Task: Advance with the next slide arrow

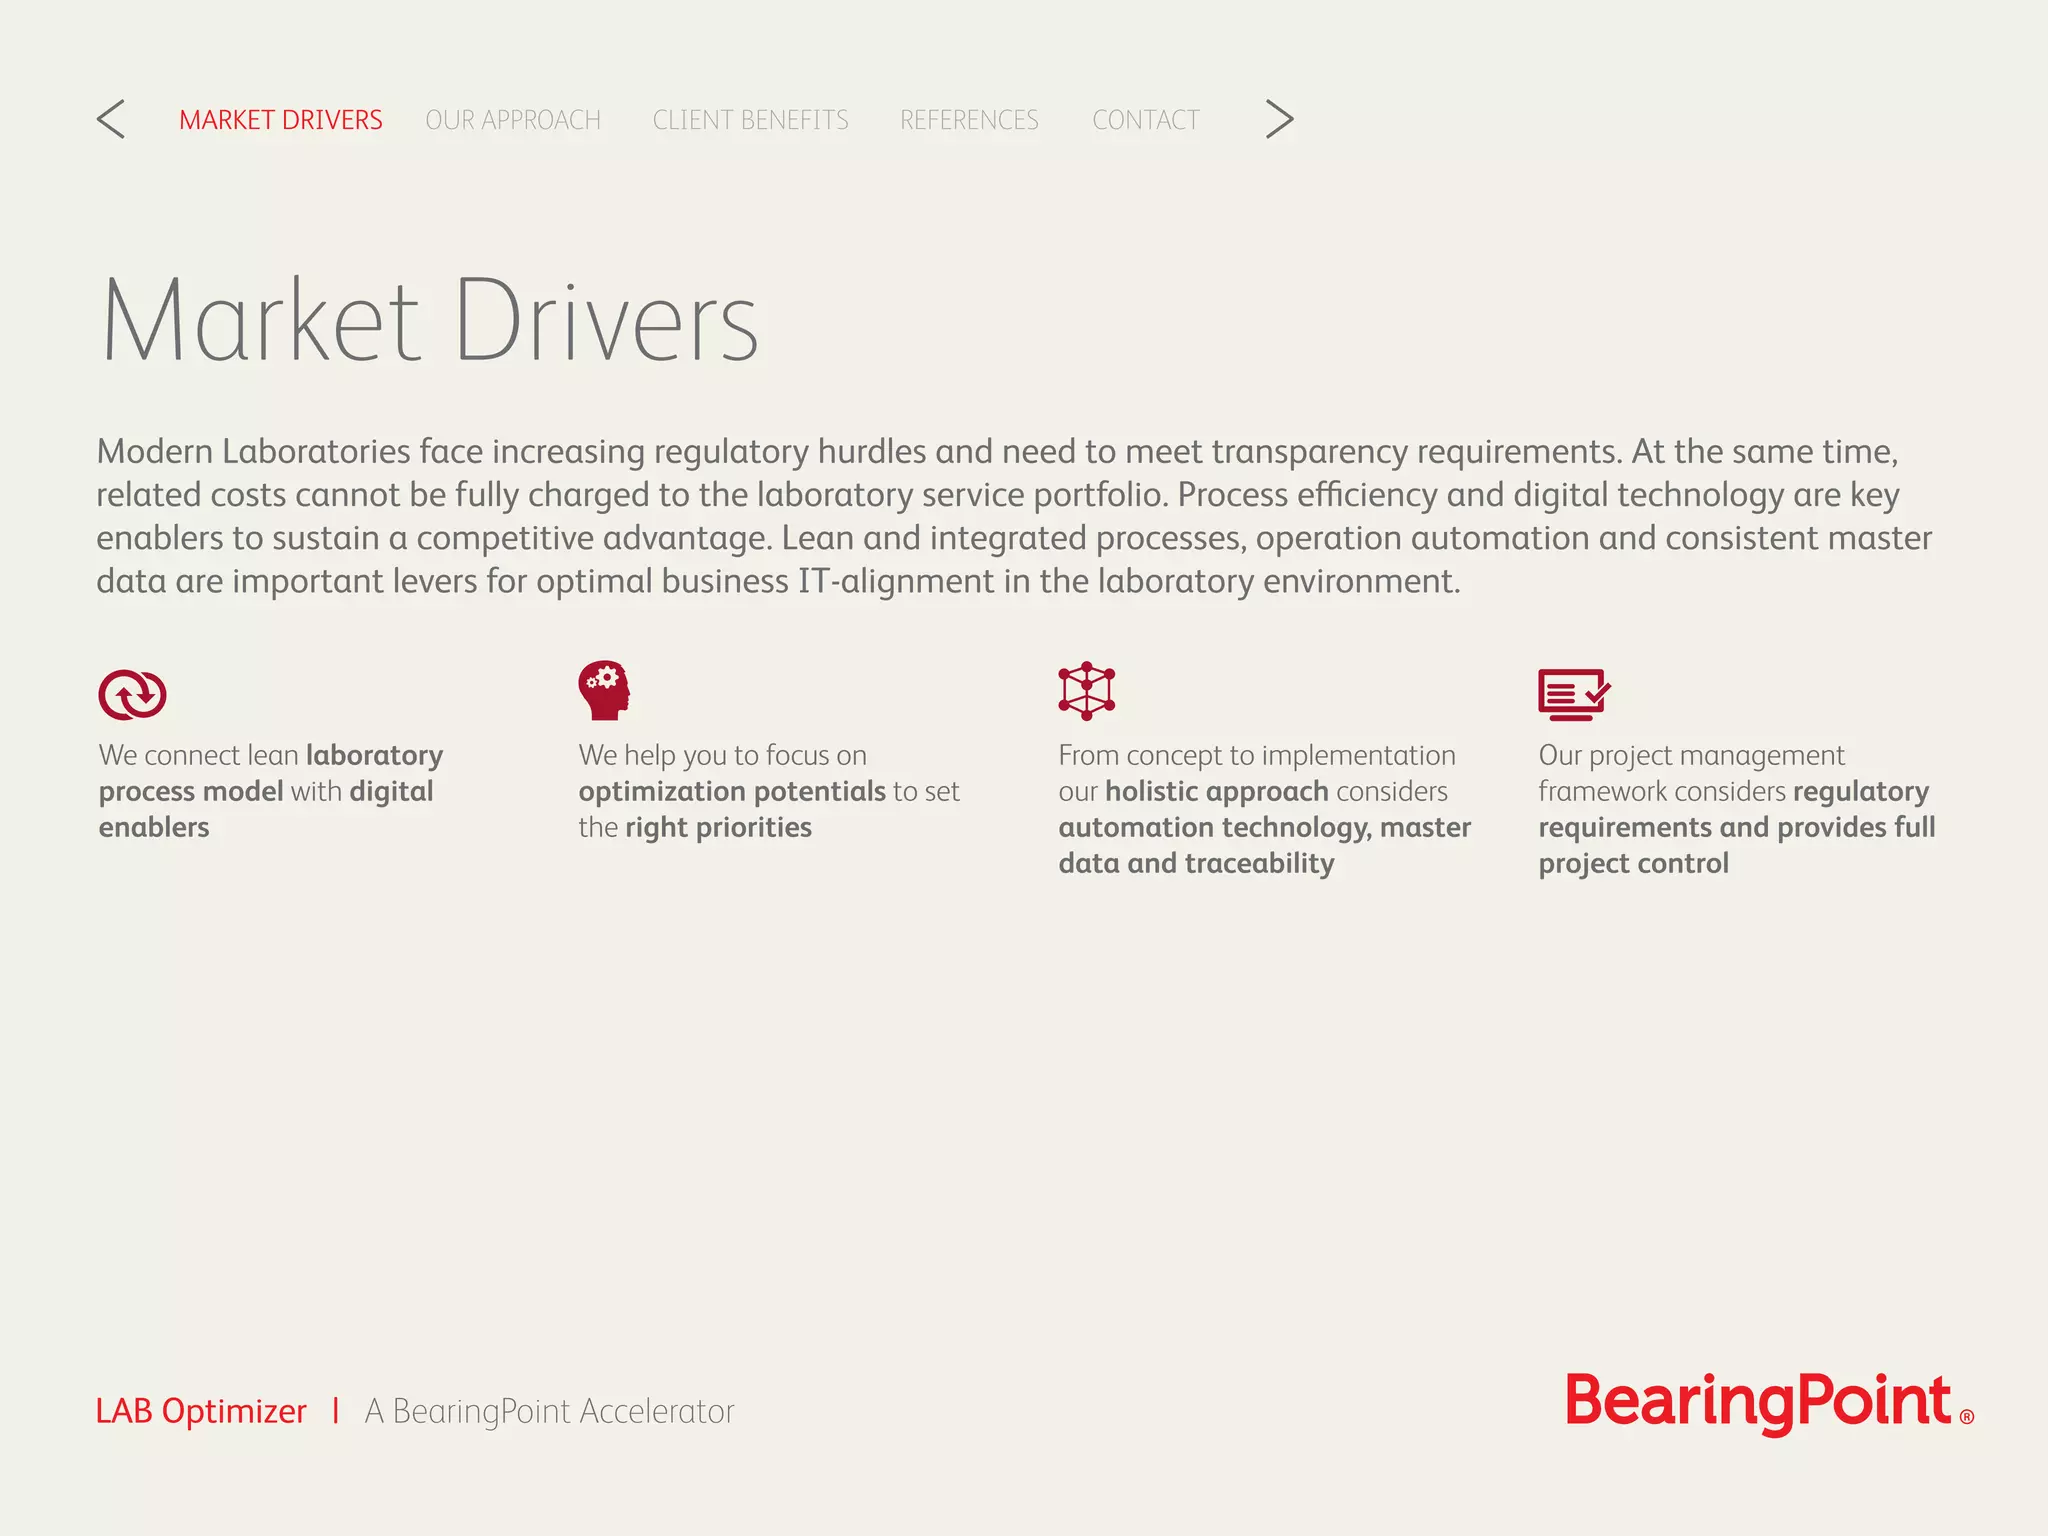Action: [x=1279, y=119]
